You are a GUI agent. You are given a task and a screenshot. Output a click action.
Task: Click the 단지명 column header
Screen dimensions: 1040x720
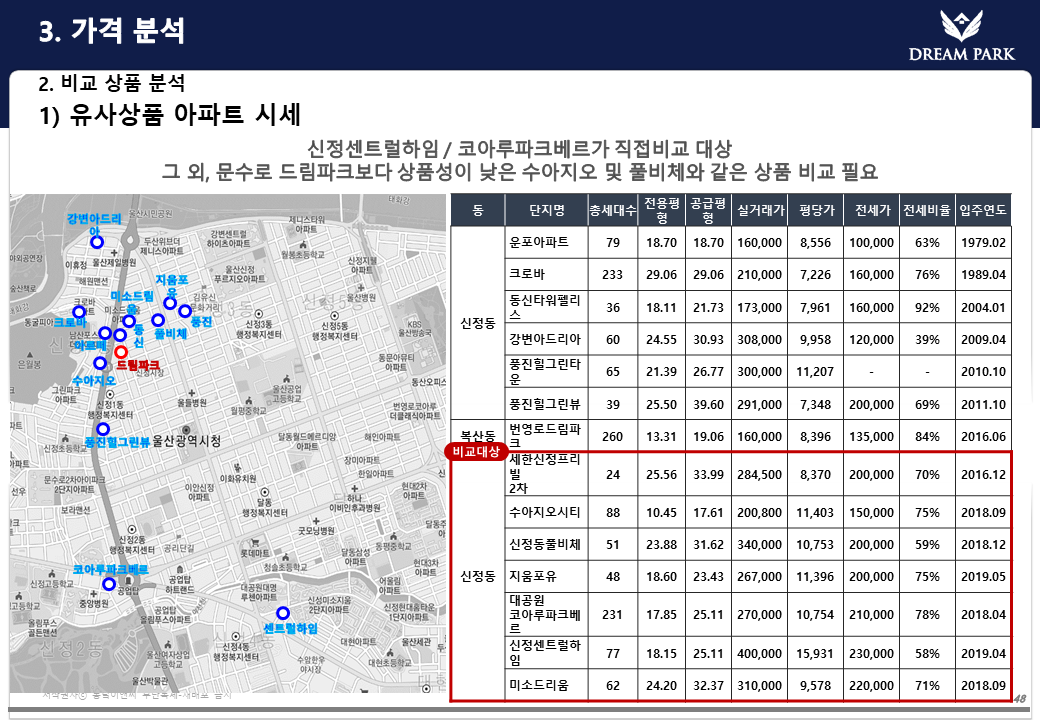(x=547, y=210)
